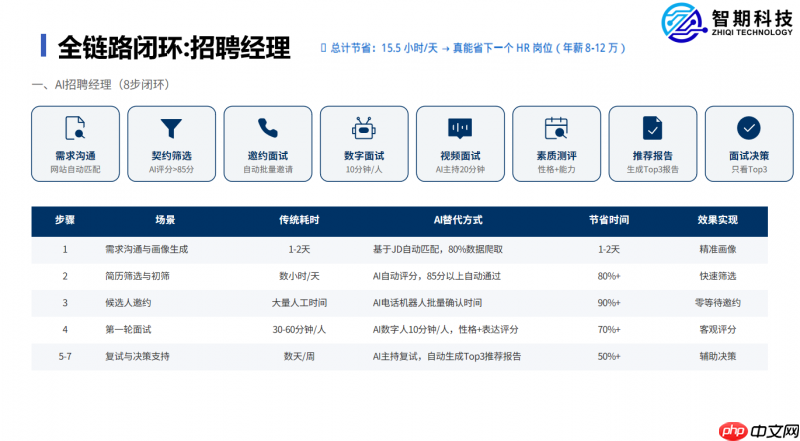Click the 节省时间 column header
The width and height of the screenshot is (800, 441).
[x=609, y=220]
